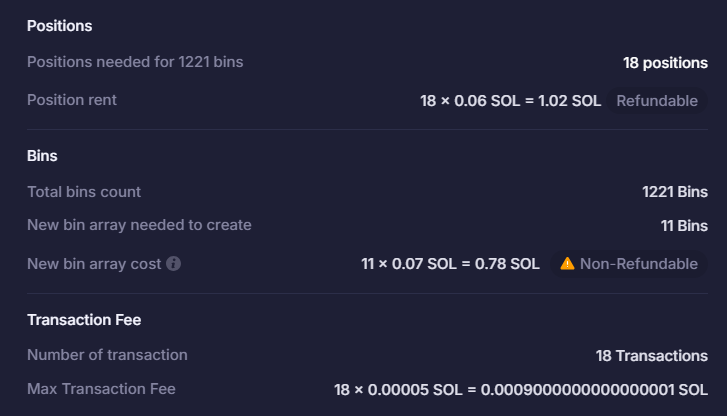Click the "1221 Bins" value
The image size is (727, 416).
pos(675,191)
